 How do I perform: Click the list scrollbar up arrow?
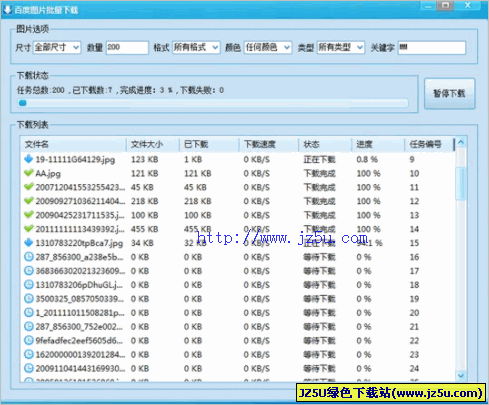click(461, 143)
